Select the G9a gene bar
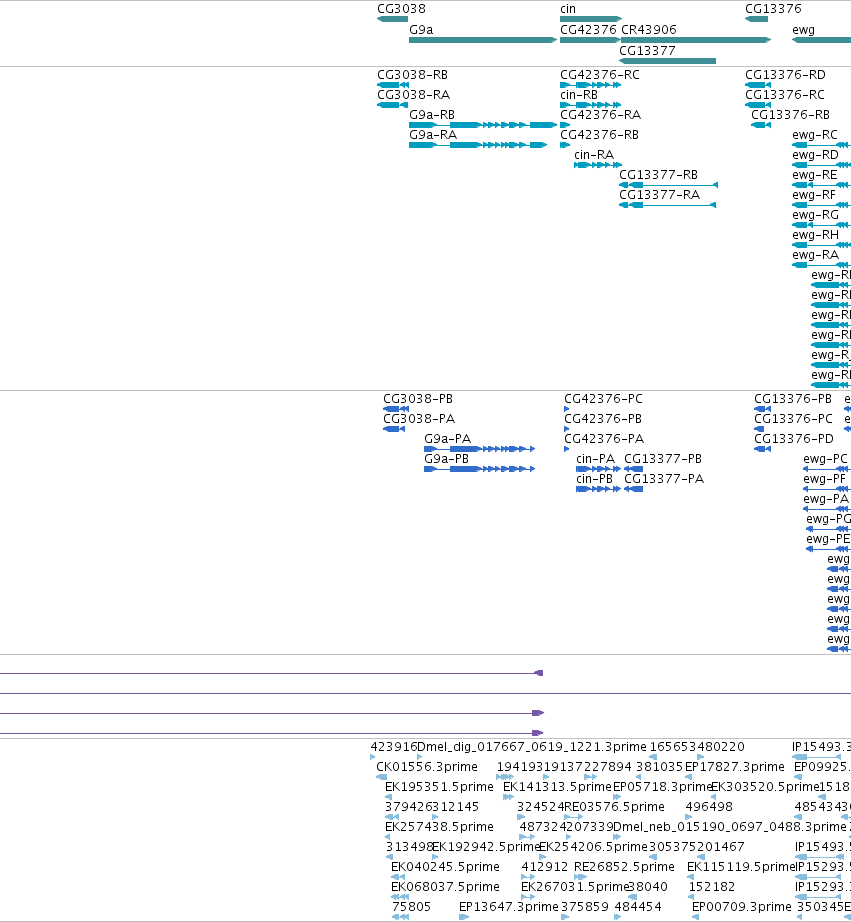This screenshot has width=851, height=922. [483, 40]
